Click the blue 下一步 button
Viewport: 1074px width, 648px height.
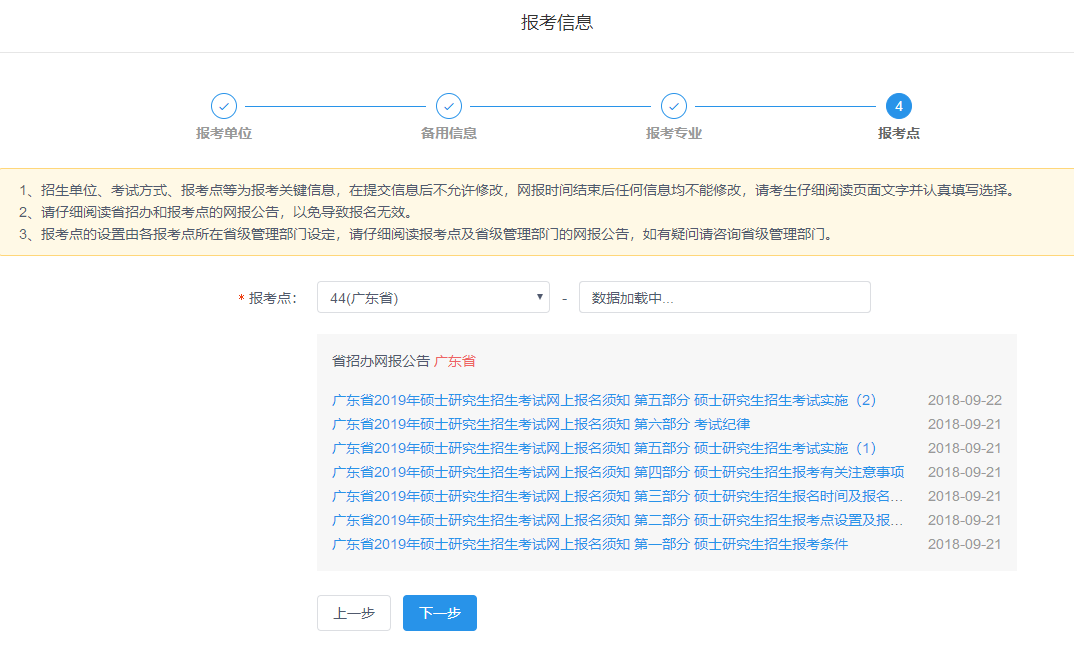point(440,613)
